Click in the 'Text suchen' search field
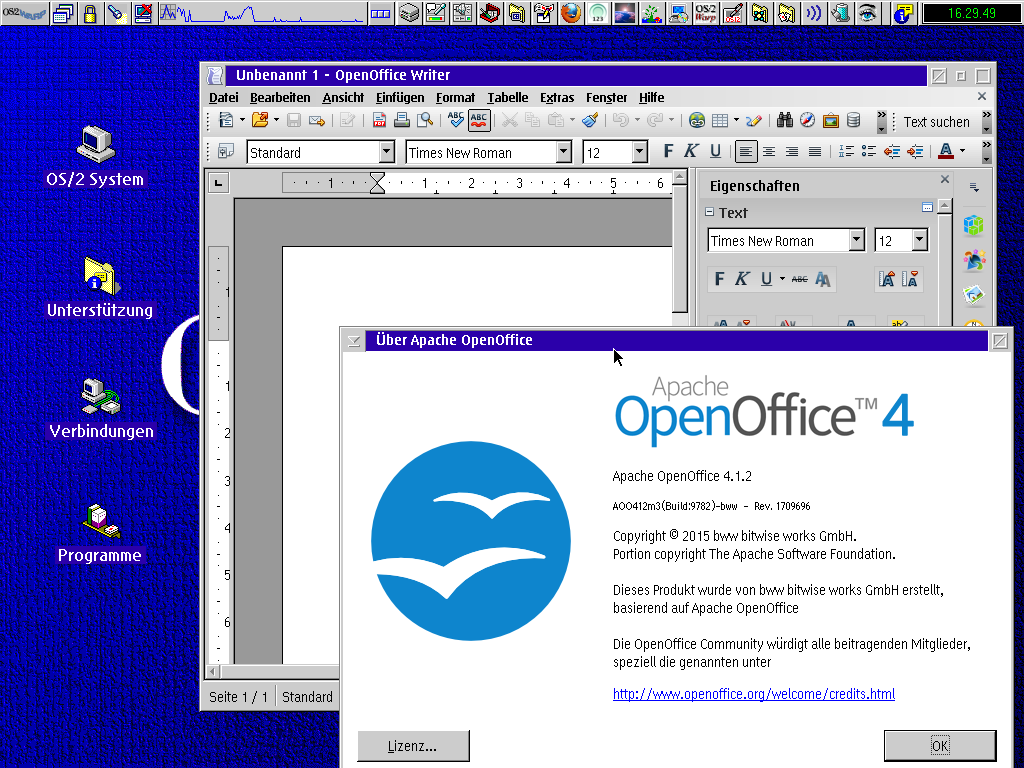The width and height of the screenshot is (1024, 768). point(939,121)
